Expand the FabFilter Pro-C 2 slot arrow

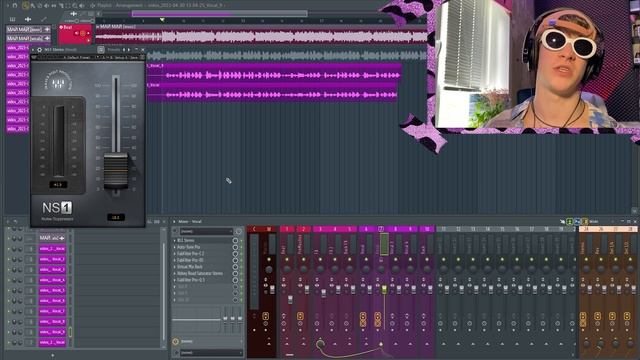(x=175, y=253)
